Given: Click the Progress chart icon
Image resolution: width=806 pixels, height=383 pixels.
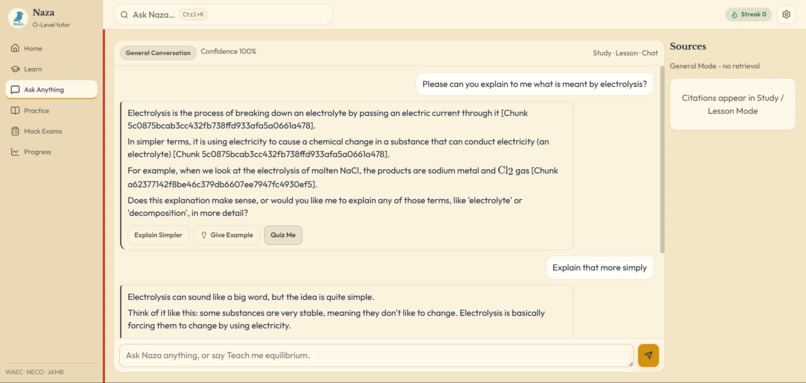Looking at the screenshot, I should coord(15,152).
